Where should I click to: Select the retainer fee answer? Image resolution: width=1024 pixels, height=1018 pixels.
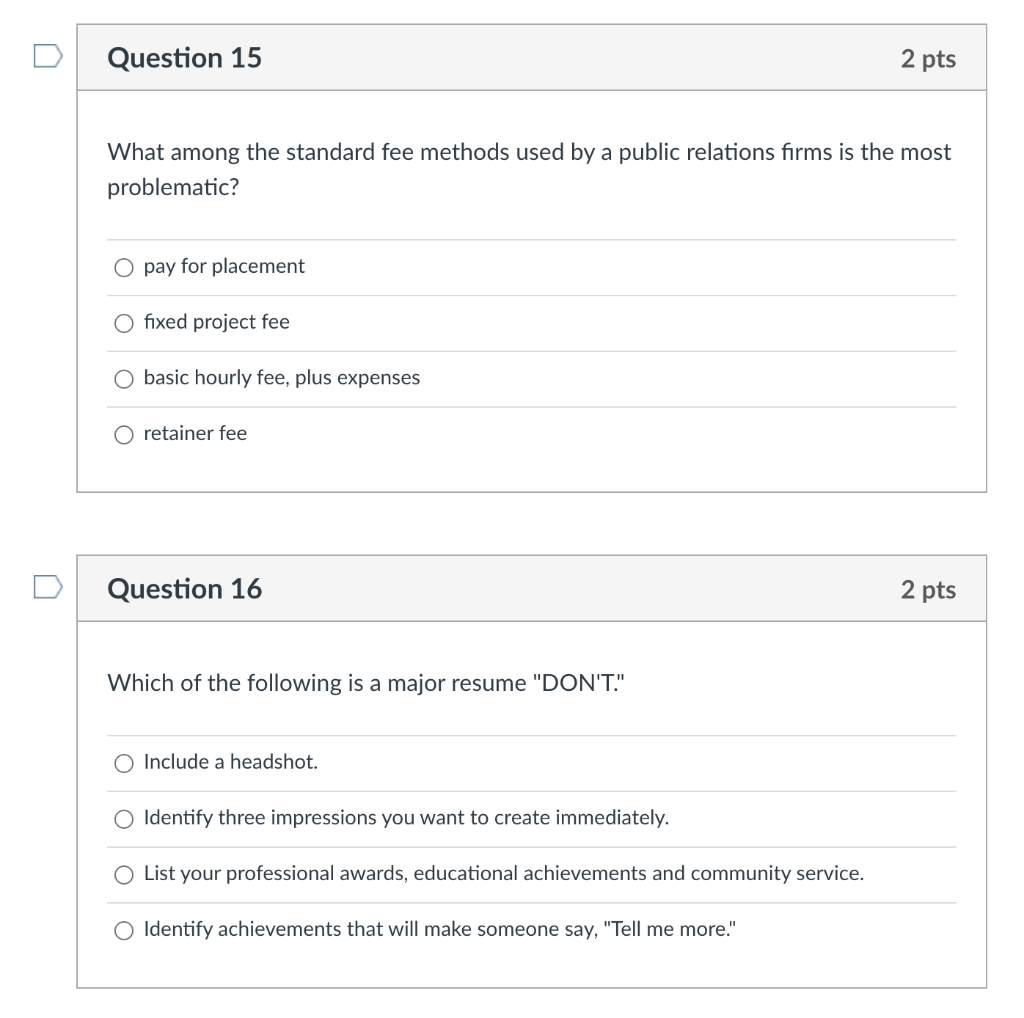point(124,434)
